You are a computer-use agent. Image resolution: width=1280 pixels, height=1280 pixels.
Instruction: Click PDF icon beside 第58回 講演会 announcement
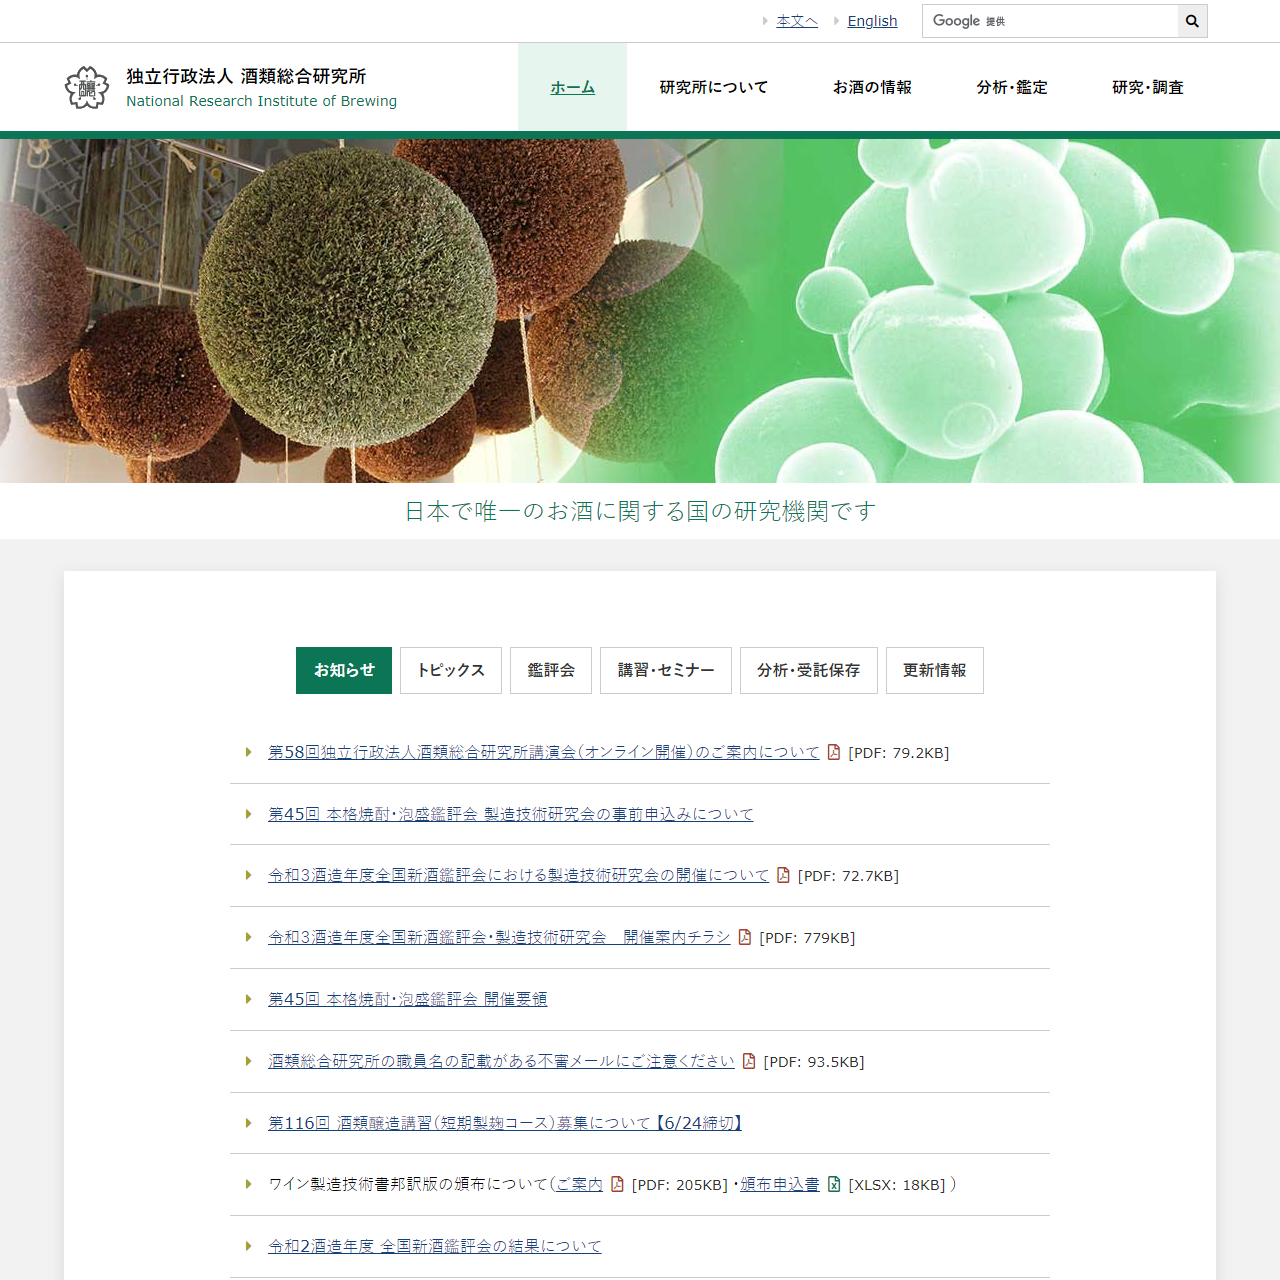point(834,752)
